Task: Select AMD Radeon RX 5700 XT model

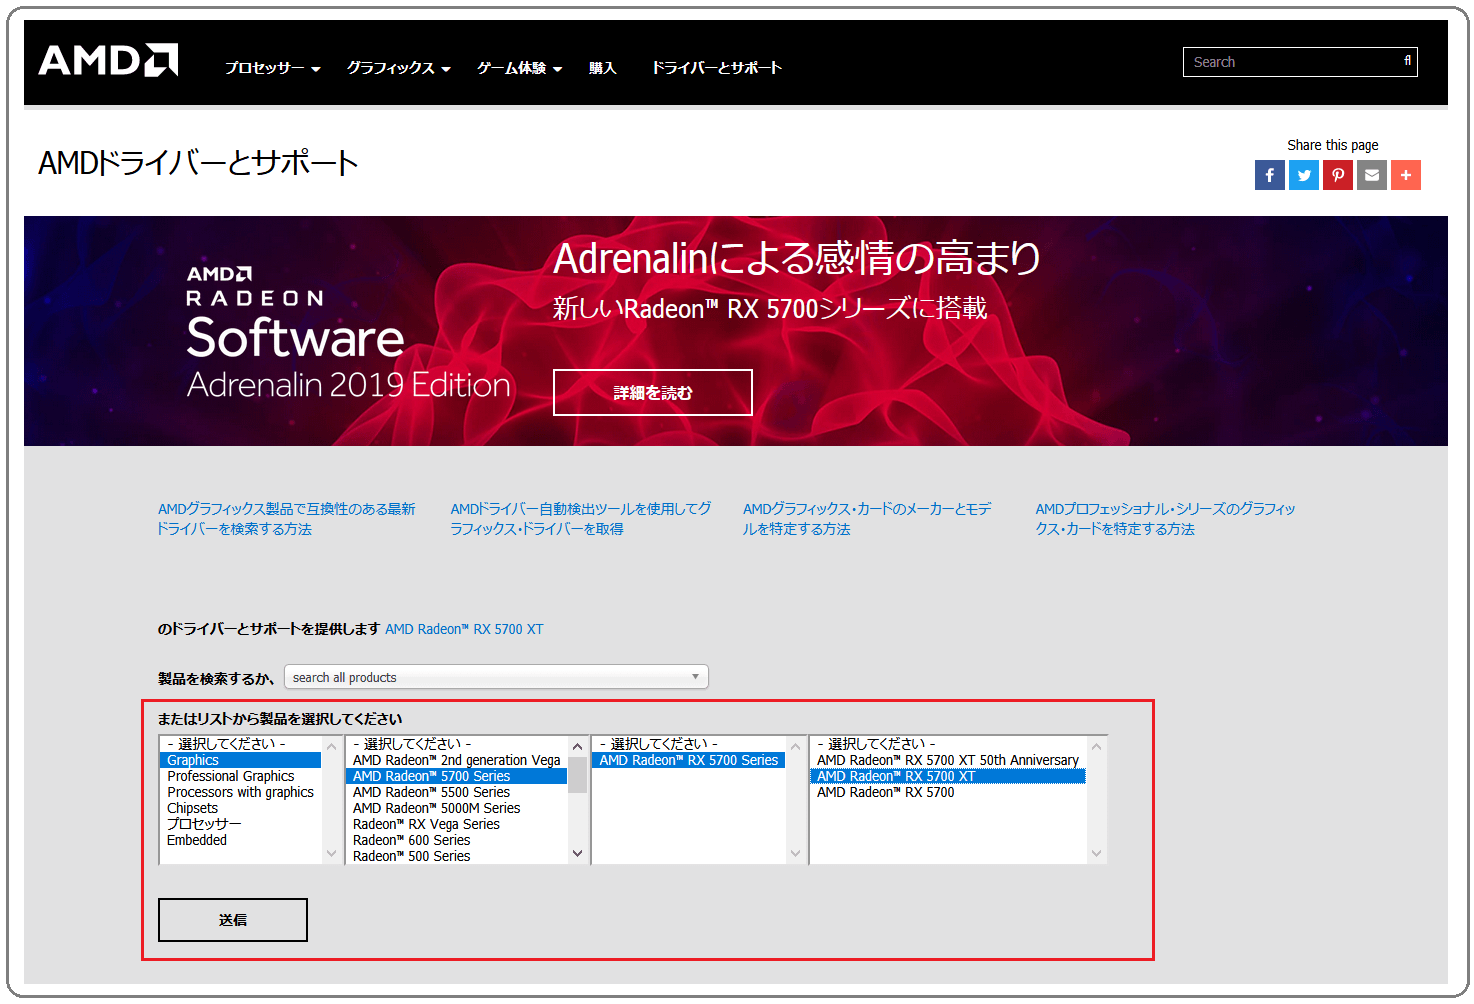Action: (948, 776)
